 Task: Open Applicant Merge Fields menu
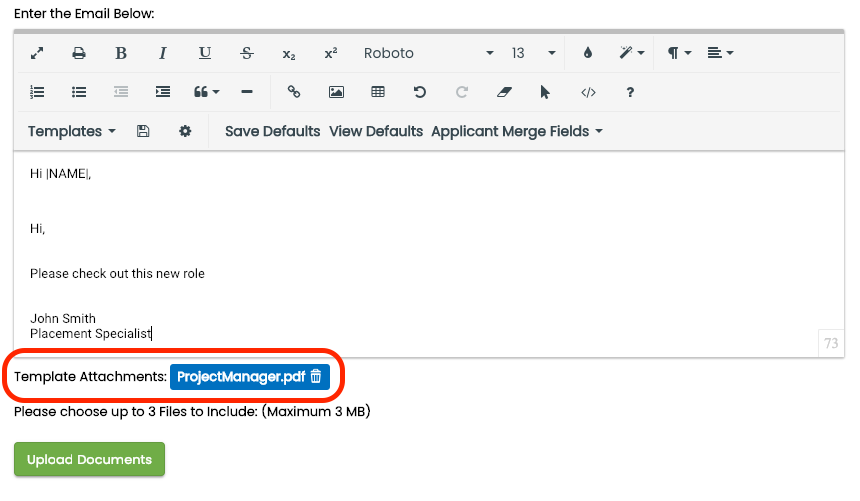(x=517, y=131)
